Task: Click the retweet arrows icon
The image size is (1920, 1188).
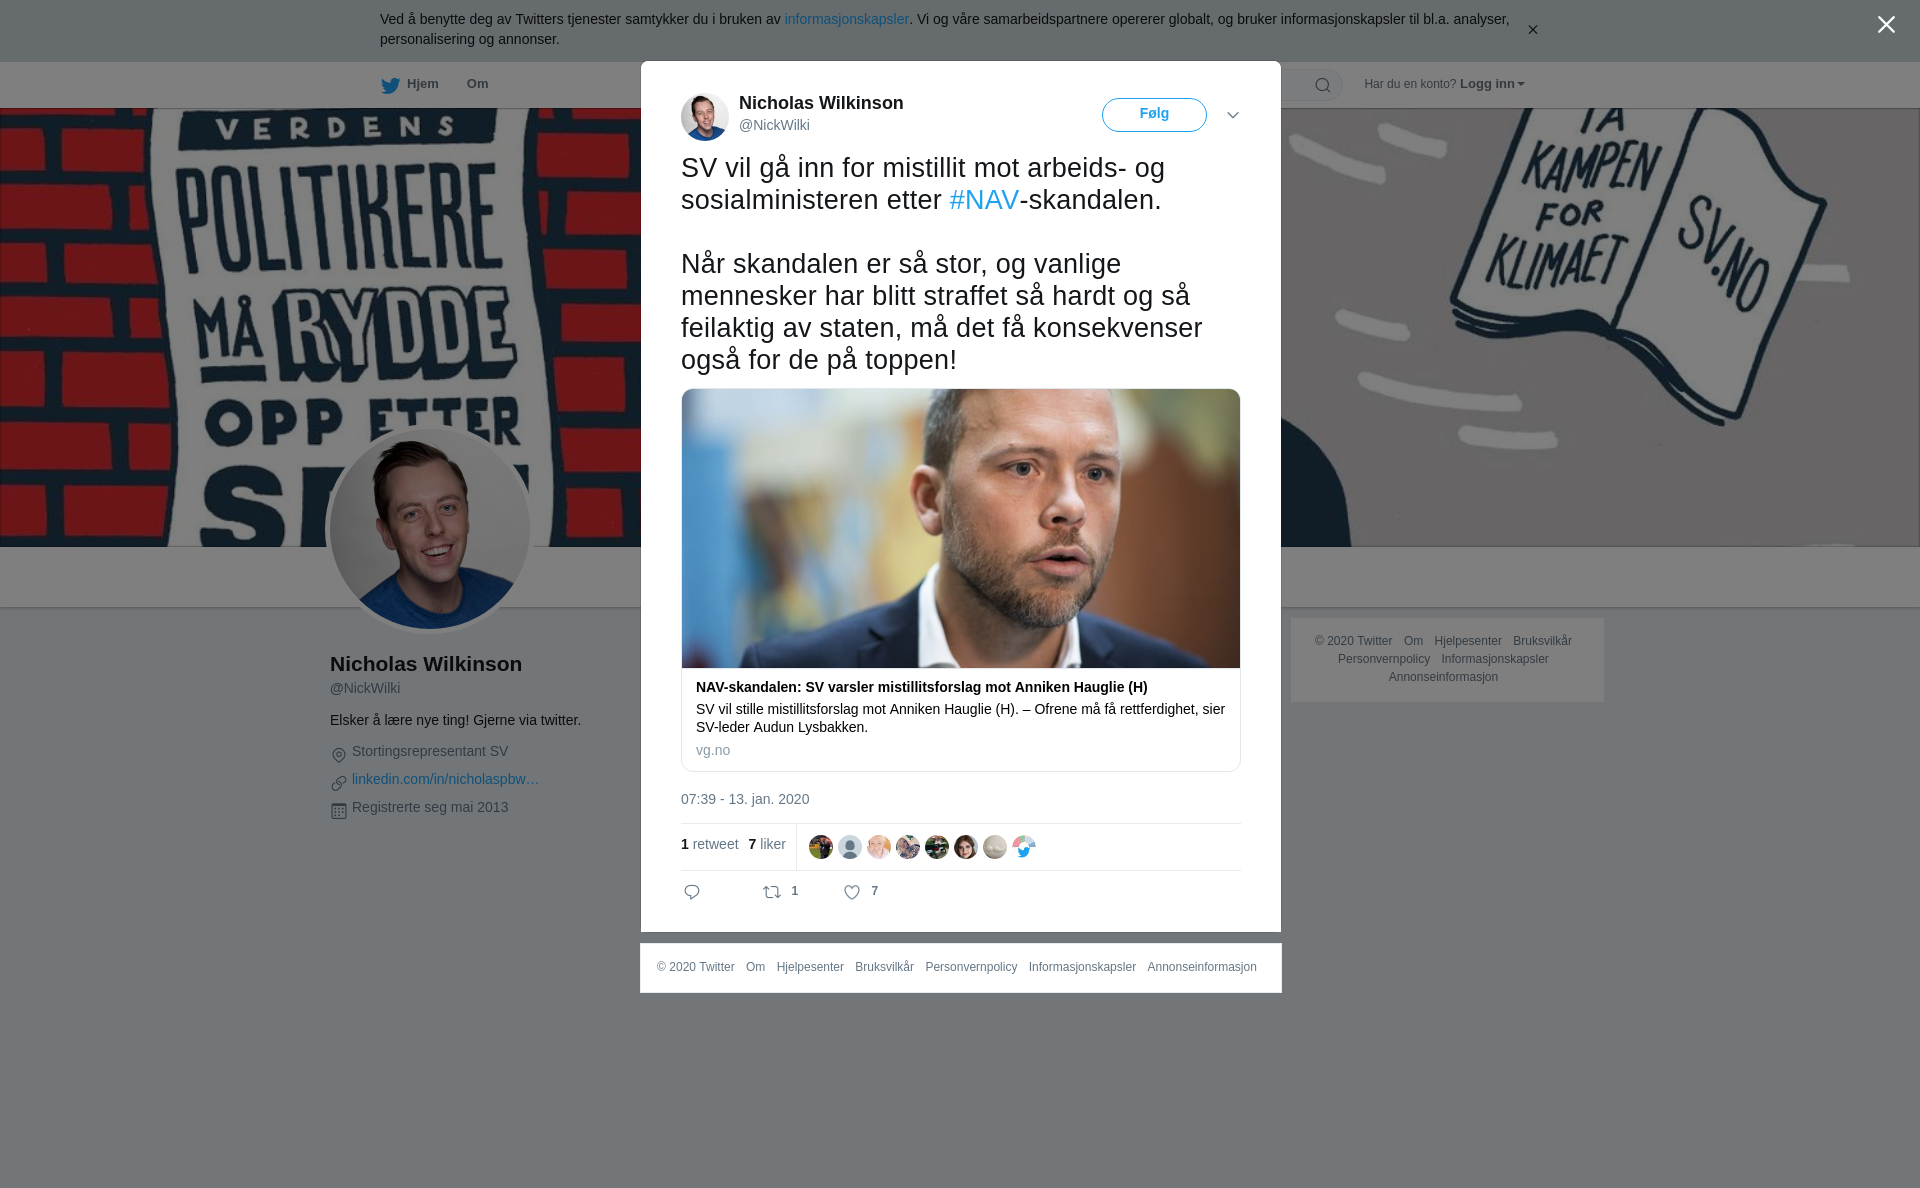Action: pyautogui.click(x=772, y=892)
